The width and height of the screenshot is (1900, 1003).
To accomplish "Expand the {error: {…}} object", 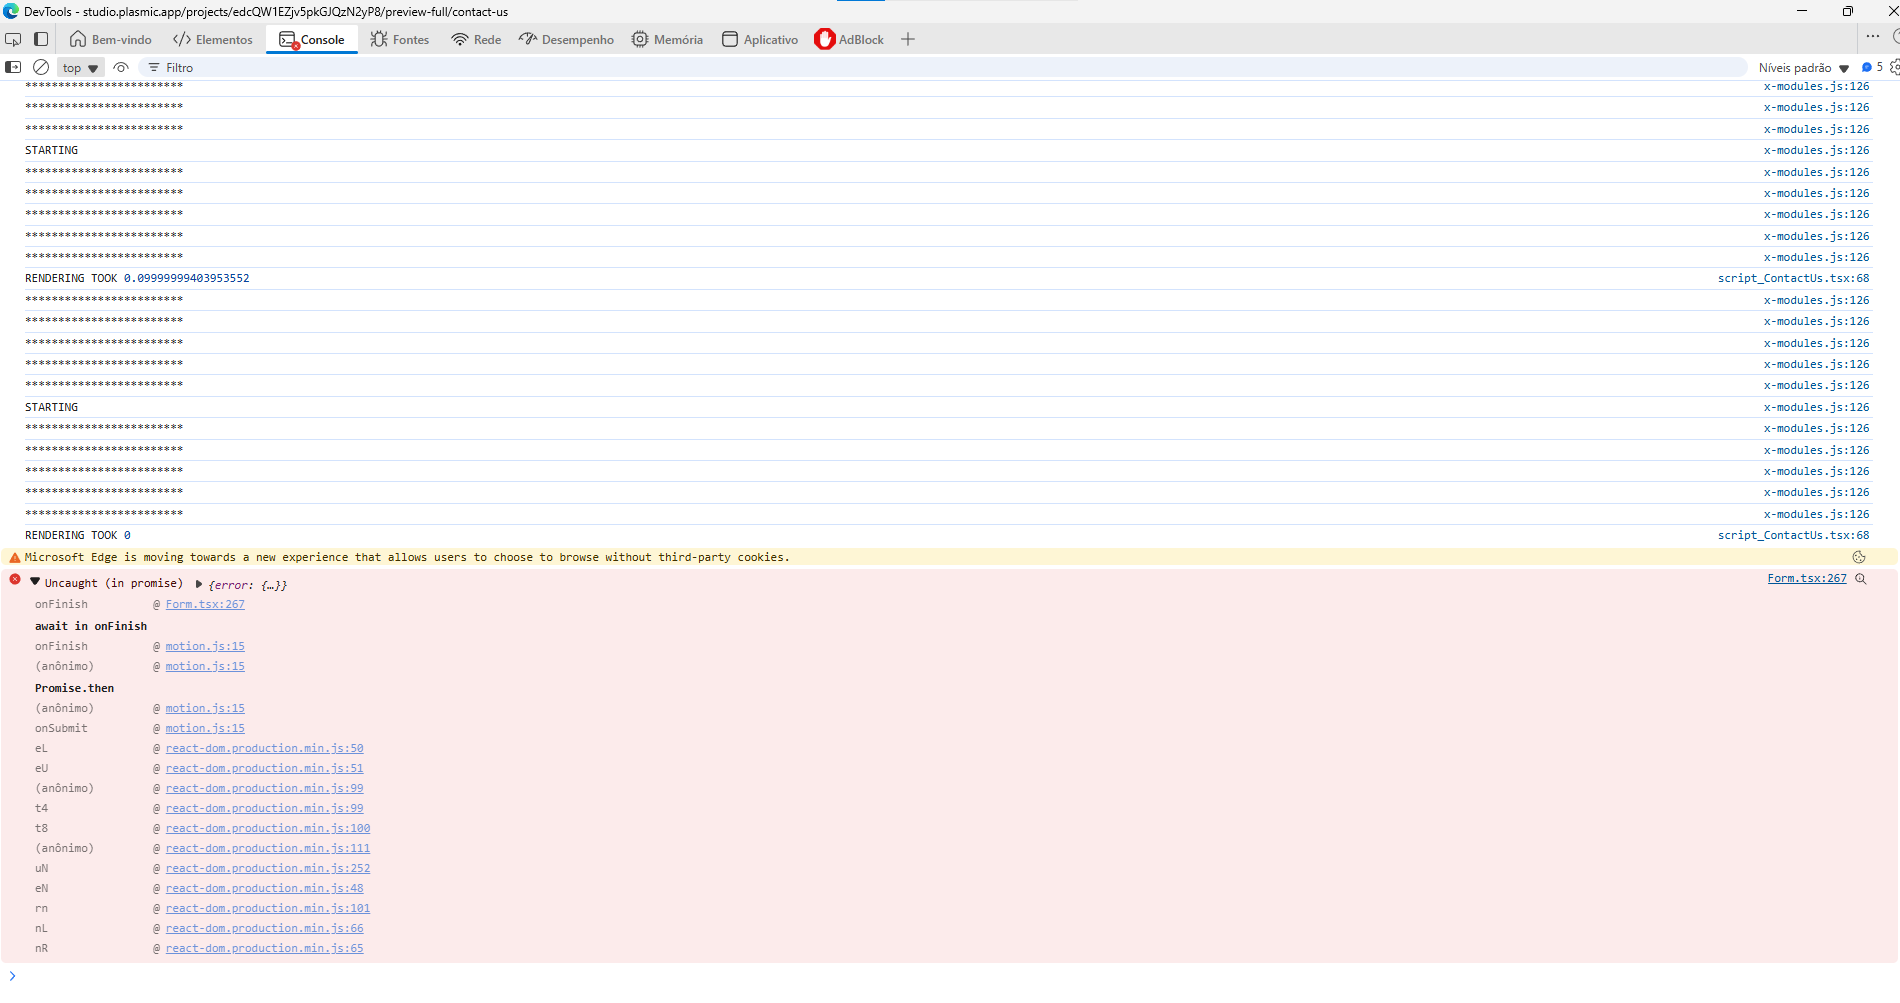I will pyautogui.click(x=199, y=584).
